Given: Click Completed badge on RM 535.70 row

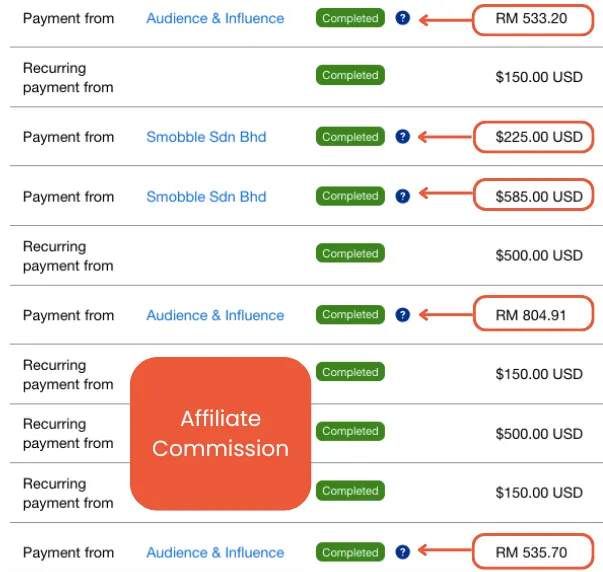Looking at the screenshot, I should point(350,552).
